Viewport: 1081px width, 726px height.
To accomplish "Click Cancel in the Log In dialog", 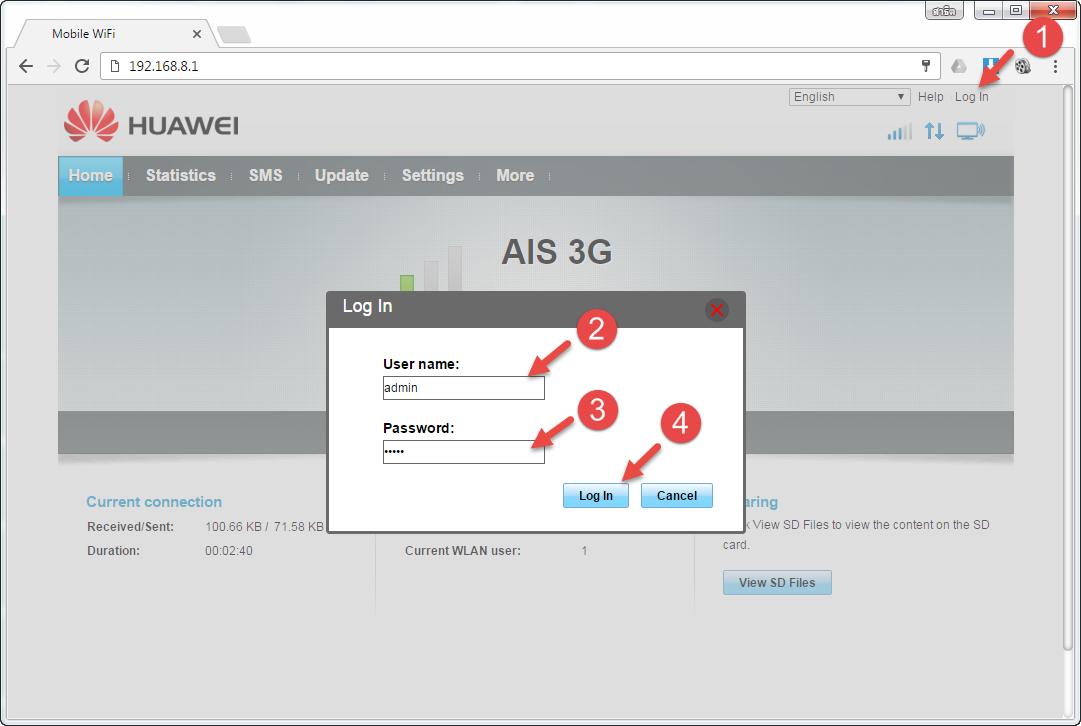I will 676,495.
